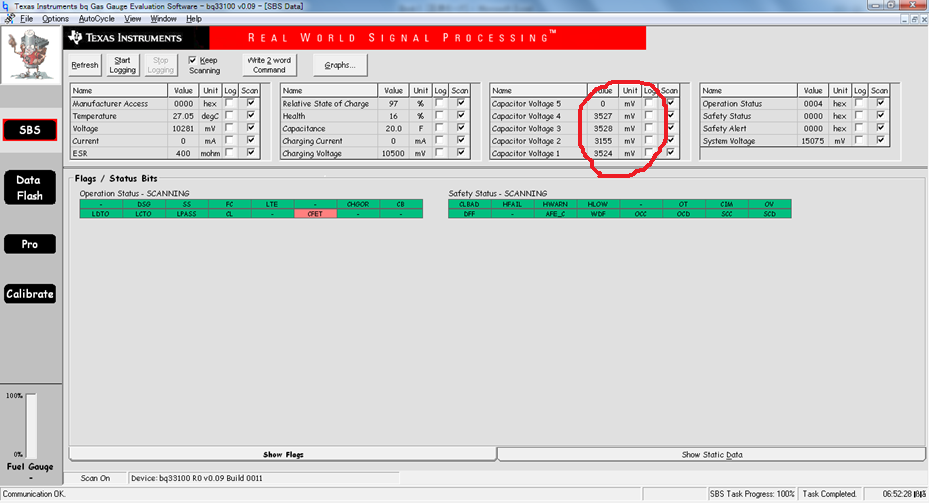The height and width of the screenshot is (503, 929).
Task: Click the Refresh button
Action: click(x=85, y=65)
